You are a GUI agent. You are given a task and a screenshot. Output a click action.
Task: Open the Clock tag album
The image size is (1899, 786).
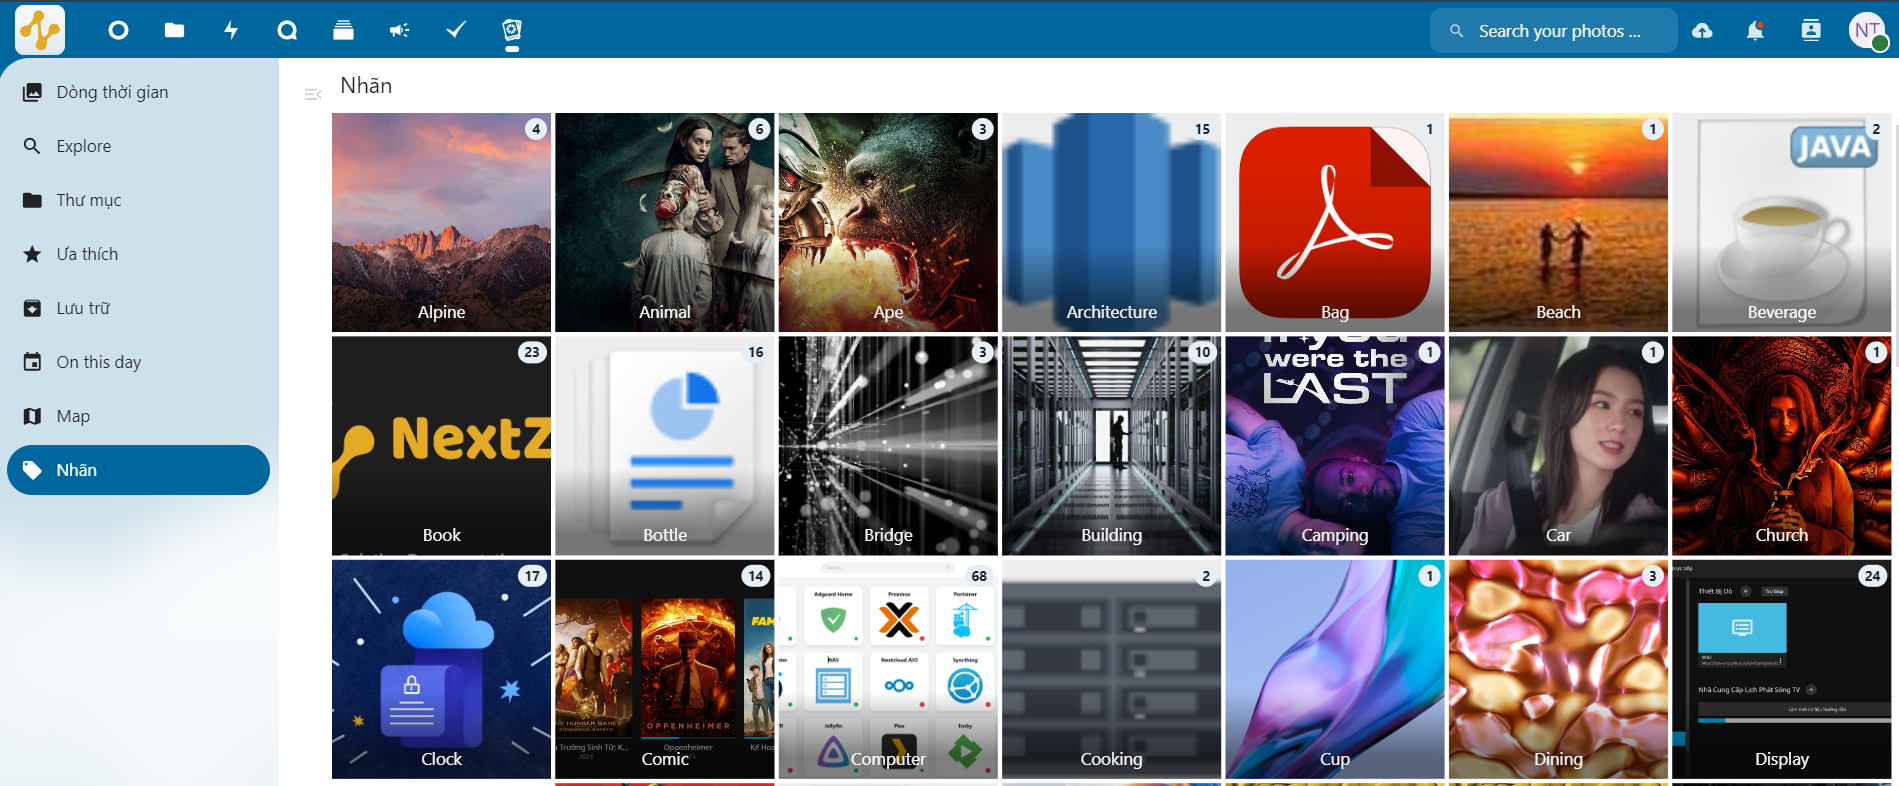441,669
